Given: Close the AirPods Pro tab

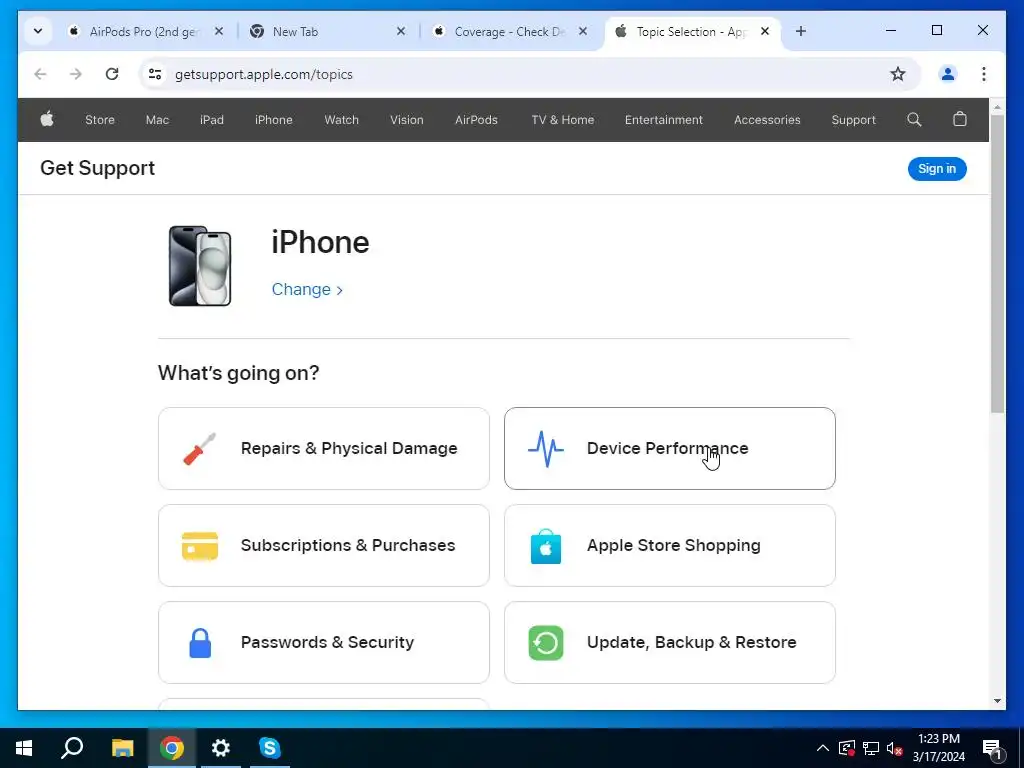Looking at the screenshot, I should pyautogui.click(x=219, y=31).
